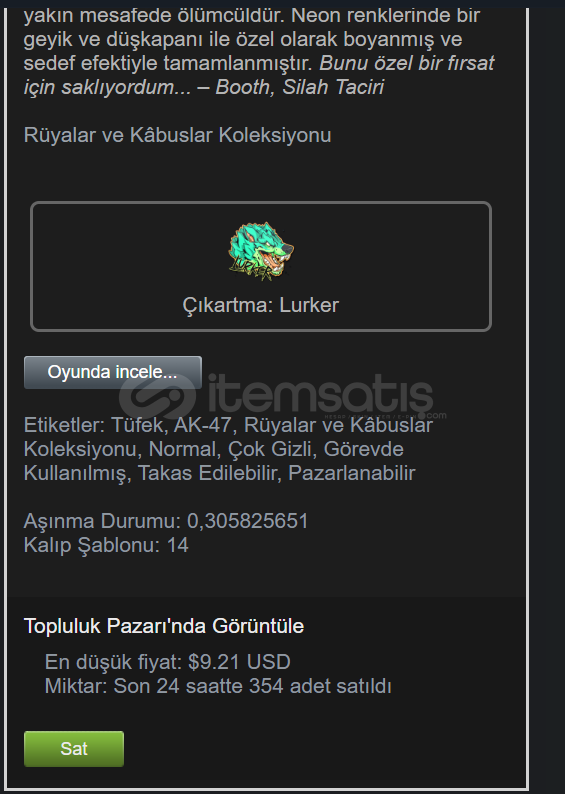Open "Topluluk Pazarı'nda Görüntüle" link

pyautogui.click(x=164, y=626)
